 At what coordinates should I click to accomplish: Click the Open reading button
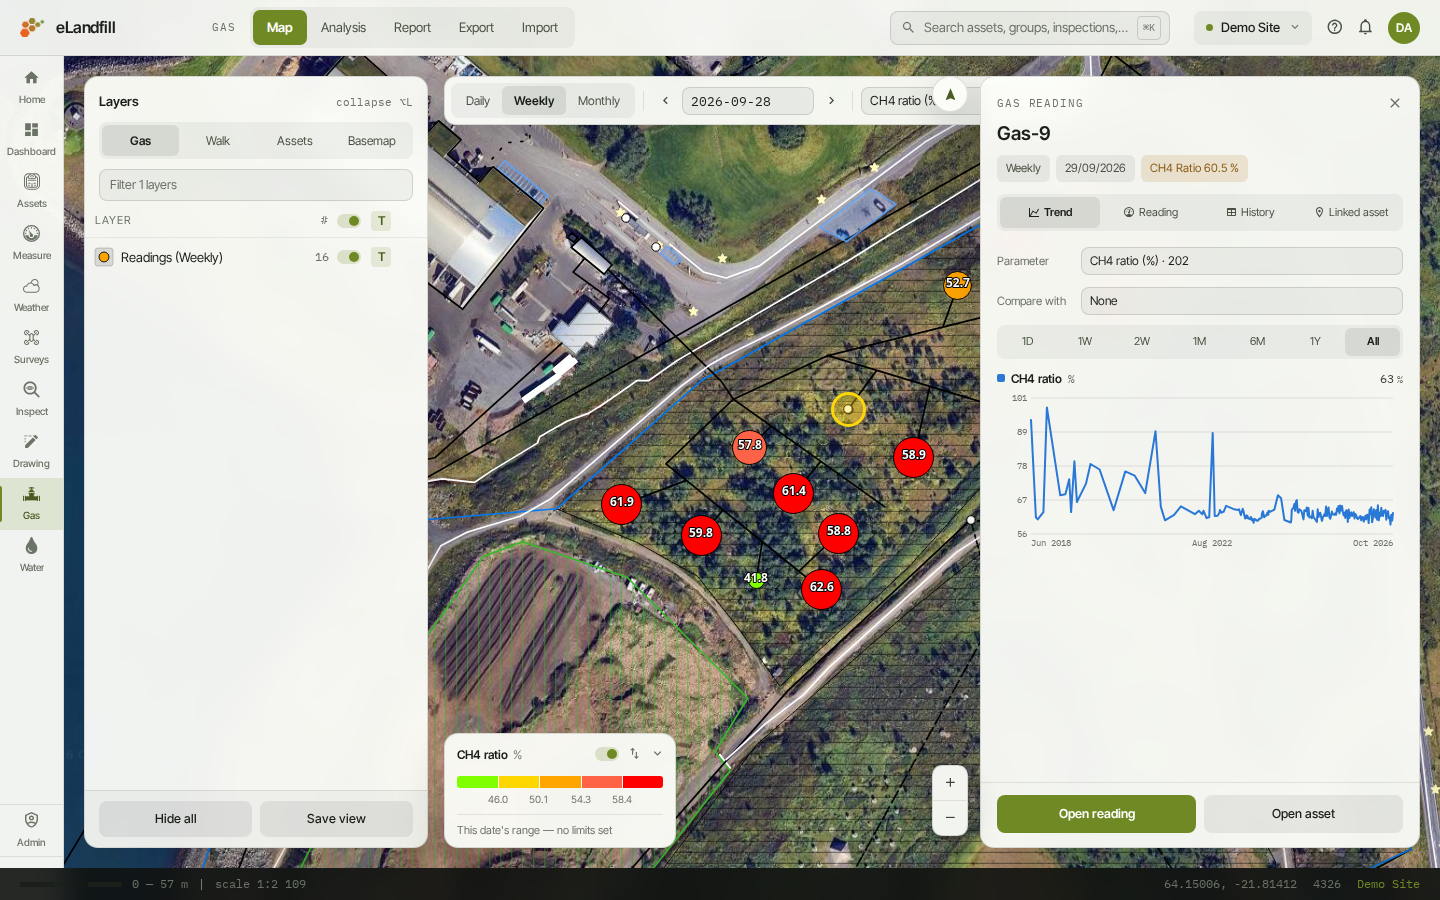(1096, 814)
